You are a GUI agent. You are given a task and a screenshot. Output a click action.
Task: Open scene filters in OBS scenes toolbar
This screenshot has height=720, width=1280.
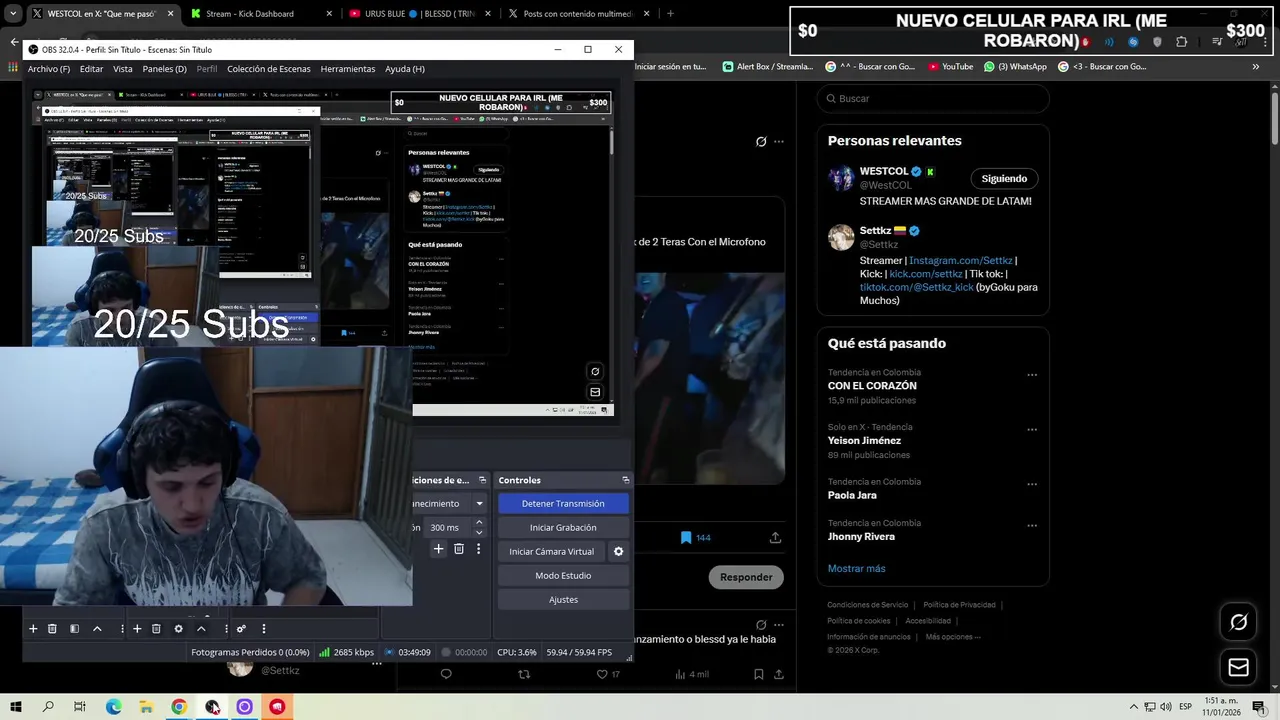74,629
